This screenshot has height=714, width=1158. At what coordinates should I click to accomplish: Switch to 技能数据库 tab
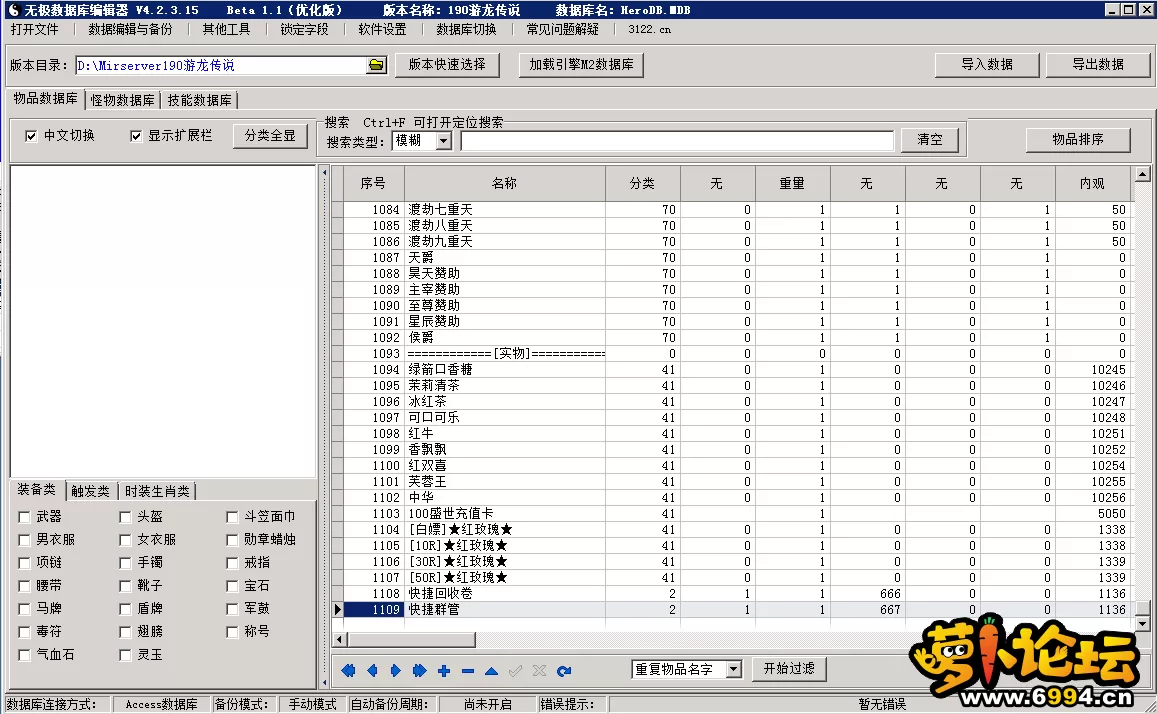(x=199, y=100)
